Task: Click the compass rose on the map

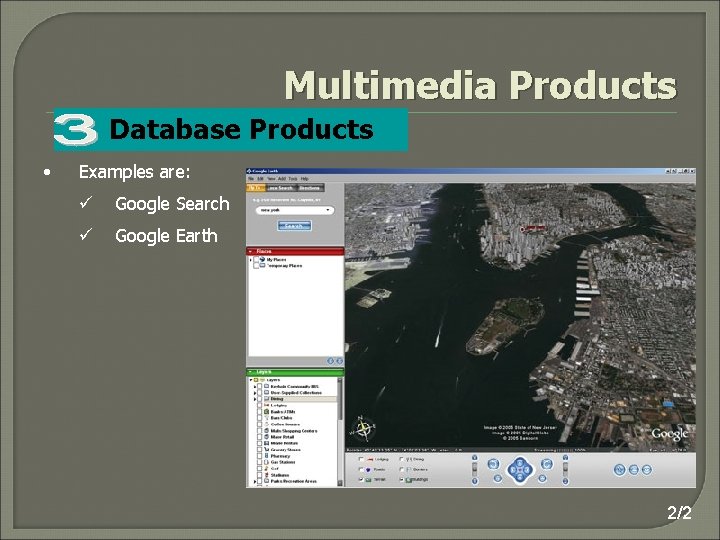Action: point(364,428)
